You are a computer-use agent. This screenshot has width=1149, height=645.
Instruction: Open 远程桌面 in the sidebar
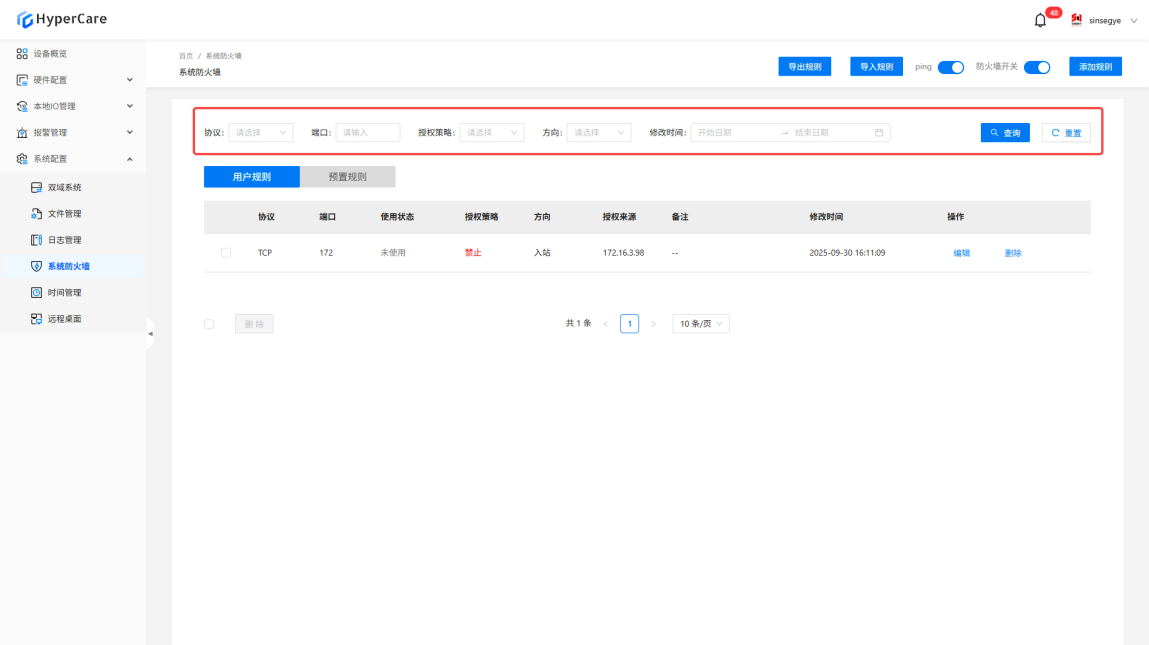(64, 319)
